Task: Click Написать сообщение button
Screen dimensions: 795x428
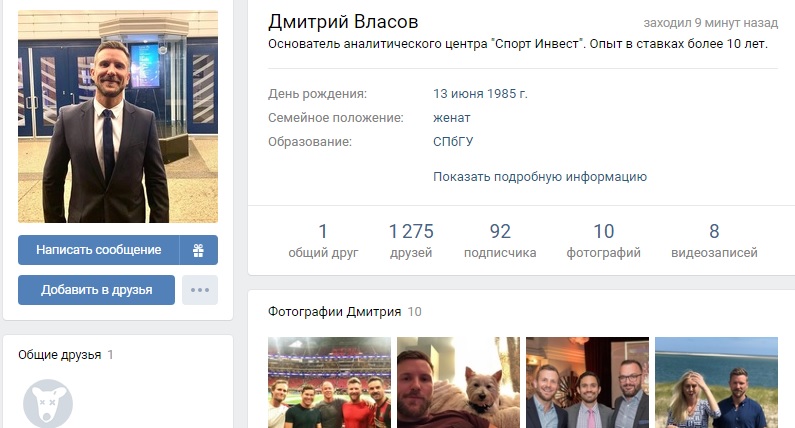Action: click(98, 249)
